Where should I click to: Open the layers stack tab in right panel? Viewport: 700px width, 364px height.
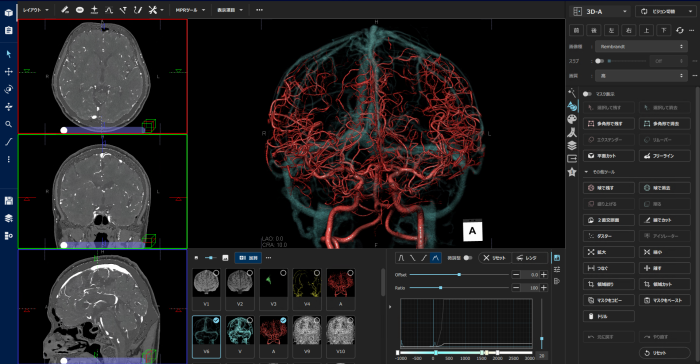572,146
